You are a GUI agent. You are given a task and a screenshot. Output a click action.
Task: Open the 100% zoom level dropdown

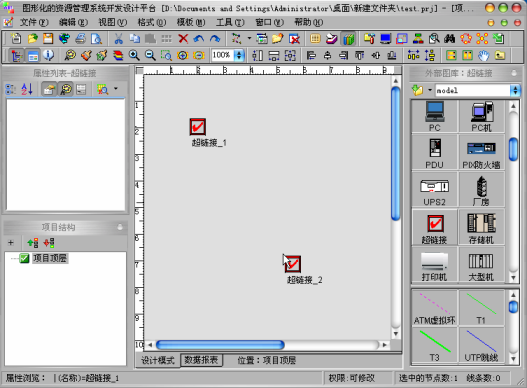pos(239,55)
